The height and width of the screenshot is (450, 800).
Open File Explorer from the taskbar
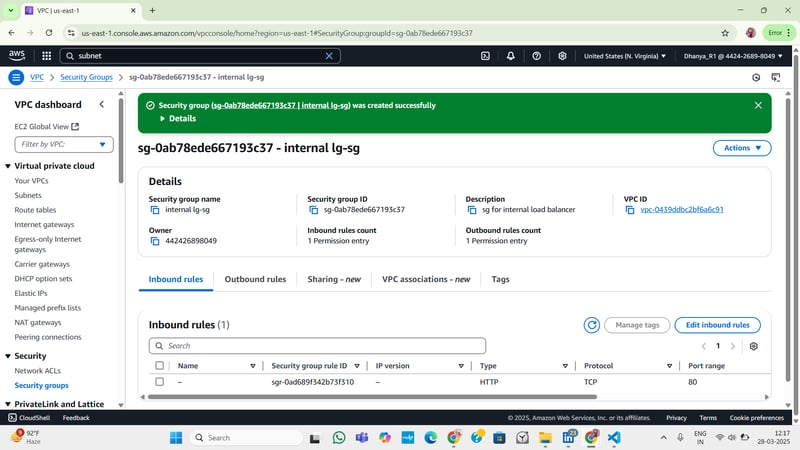point(545,438)
